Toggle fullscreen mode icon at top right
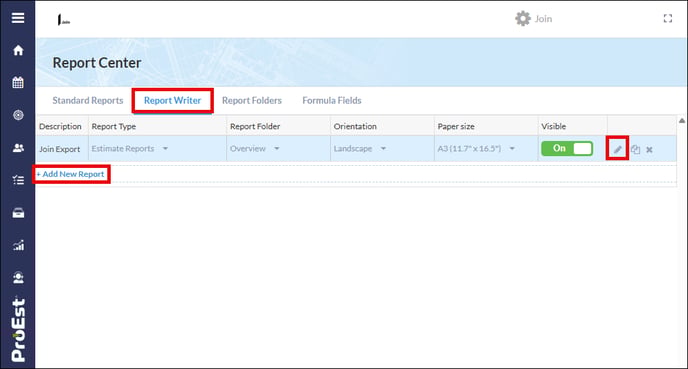The width and height of the screenshot is (688, 369). (x=667, y=18)
